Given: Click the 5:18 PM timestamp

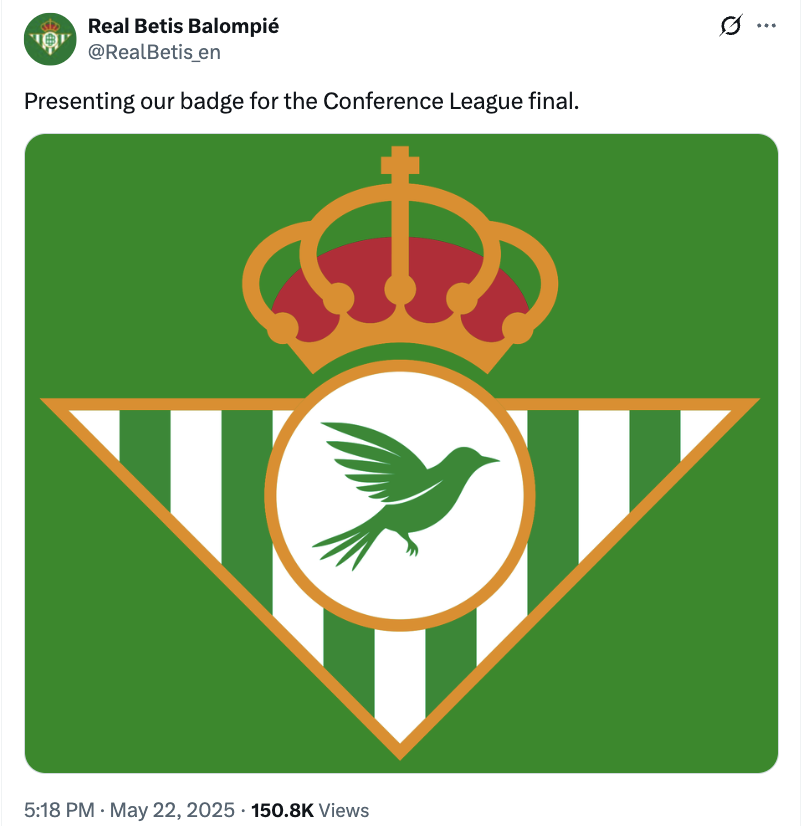Looking at the screenshot, I should click(58, 809).
